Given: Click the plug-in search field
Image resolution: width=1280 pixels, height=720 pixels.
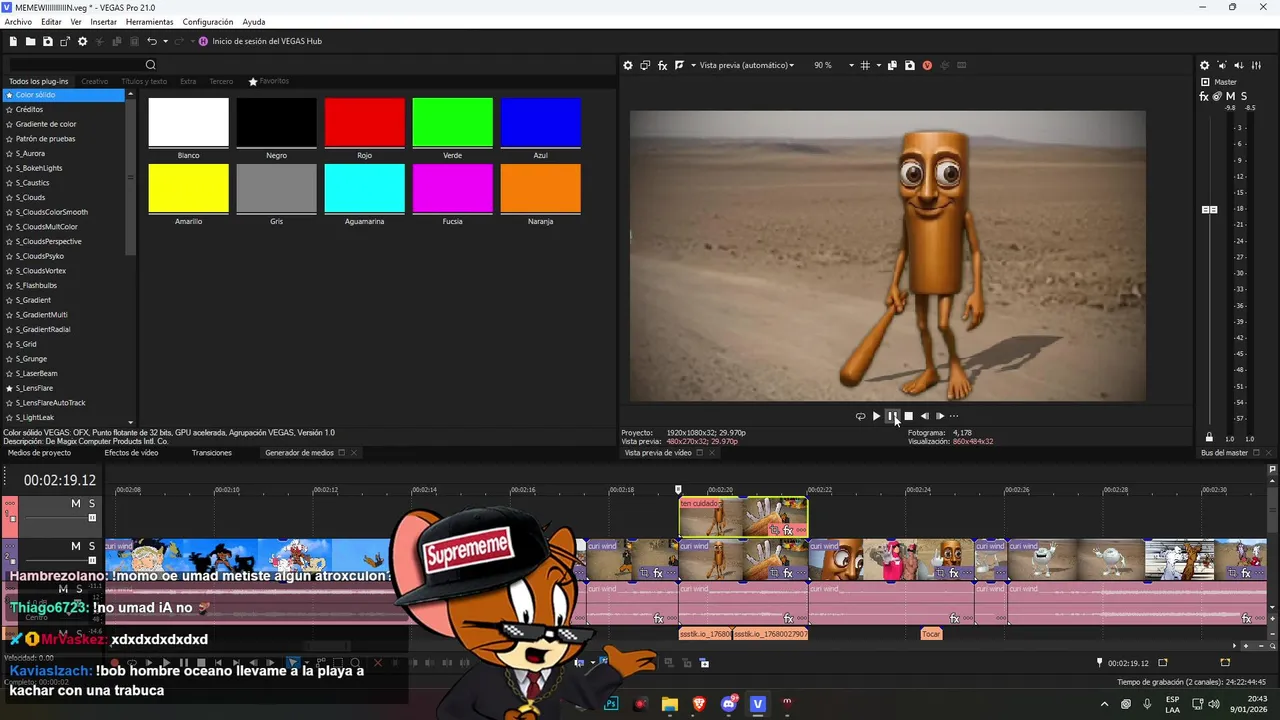Looking at the screenshot, I should pos(76,65).
